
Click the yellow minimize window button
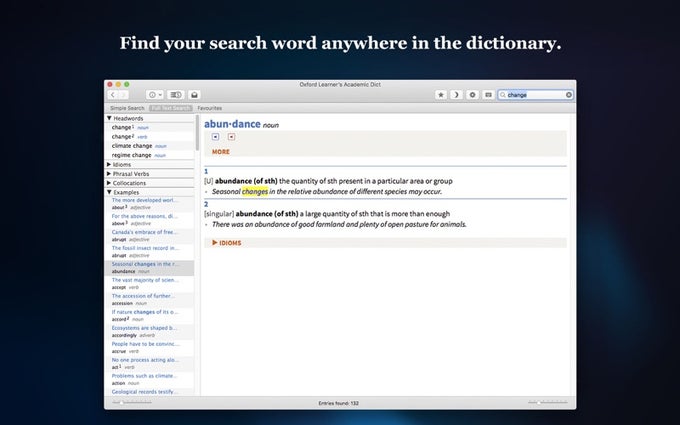(118, 84)
